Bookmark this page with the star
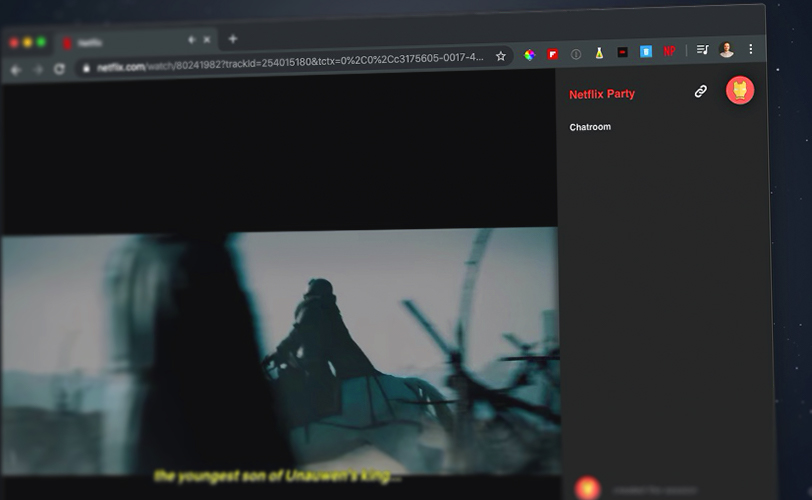Screen dimensions: 812x500 (x=500, y=56)
